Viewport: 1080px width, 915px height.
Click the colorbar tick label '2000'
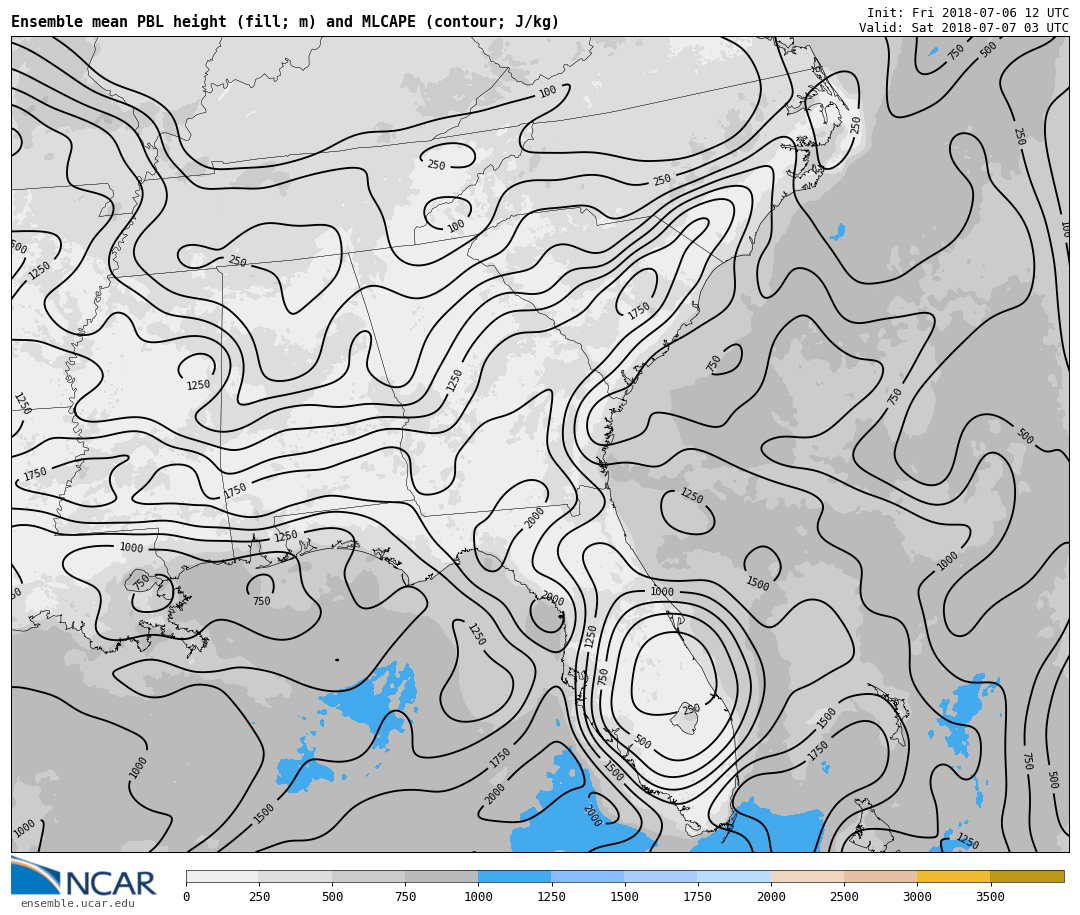pos(771,896)
